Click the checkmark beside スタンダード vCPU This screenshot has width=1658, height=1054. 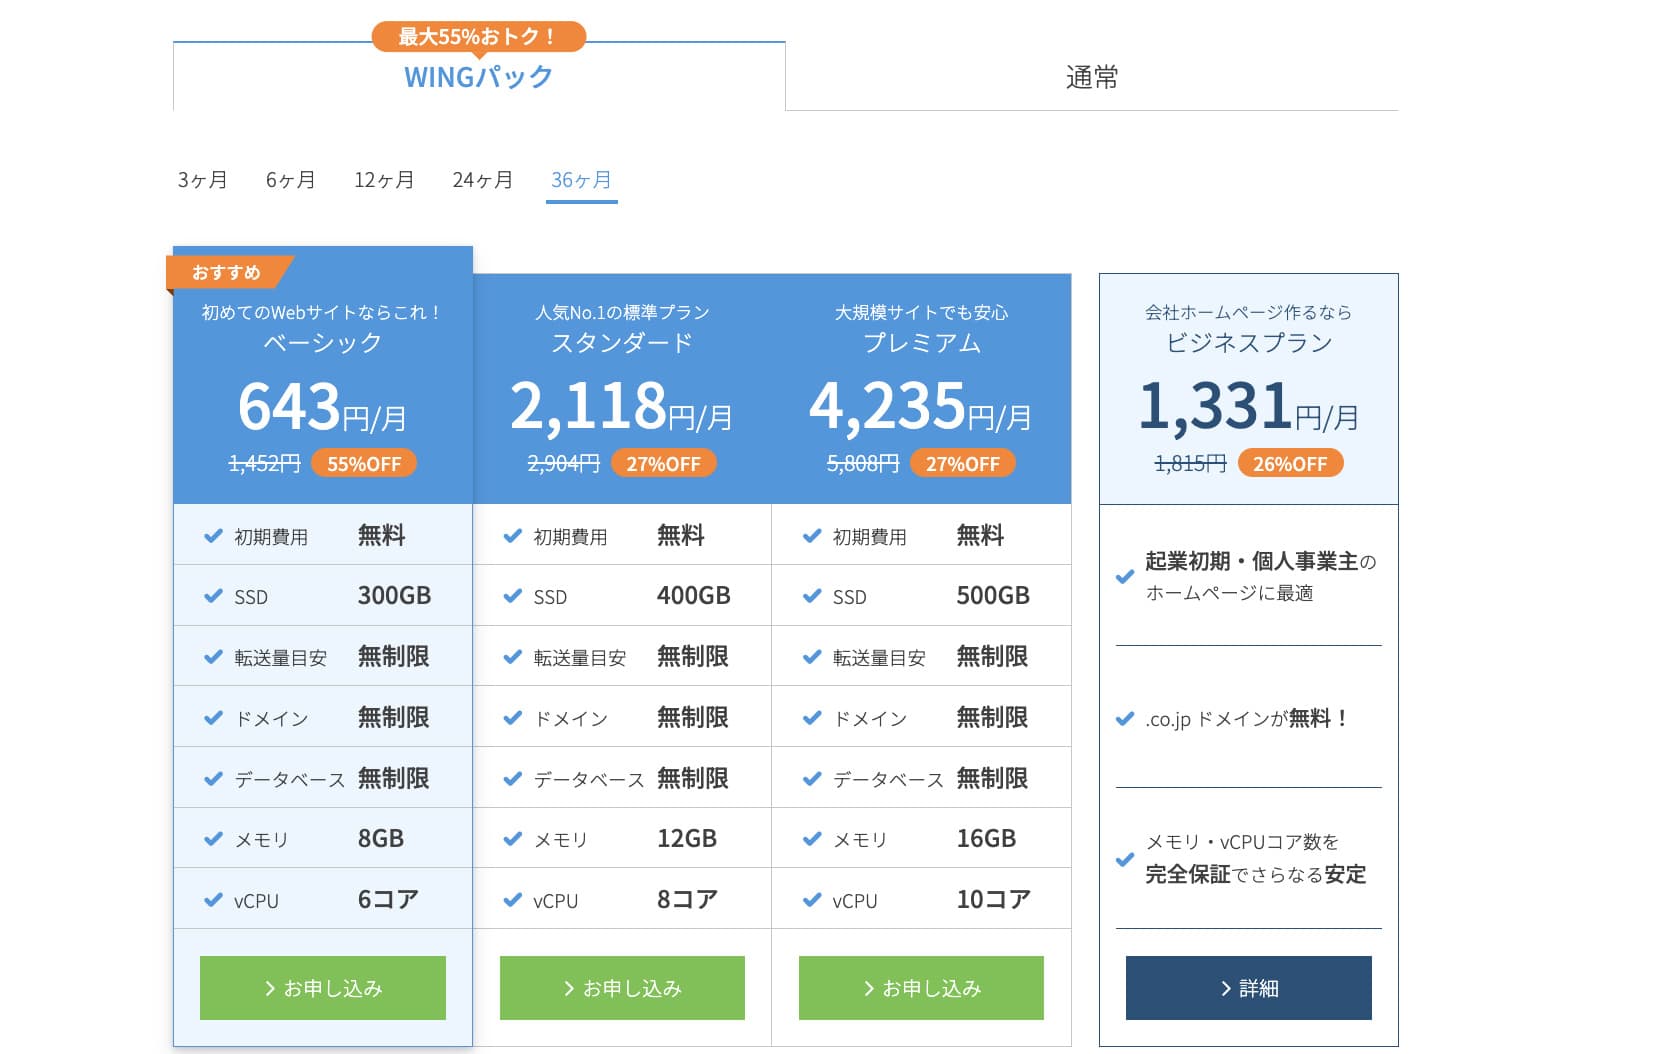pyautogui.click(x=512, y=900)
